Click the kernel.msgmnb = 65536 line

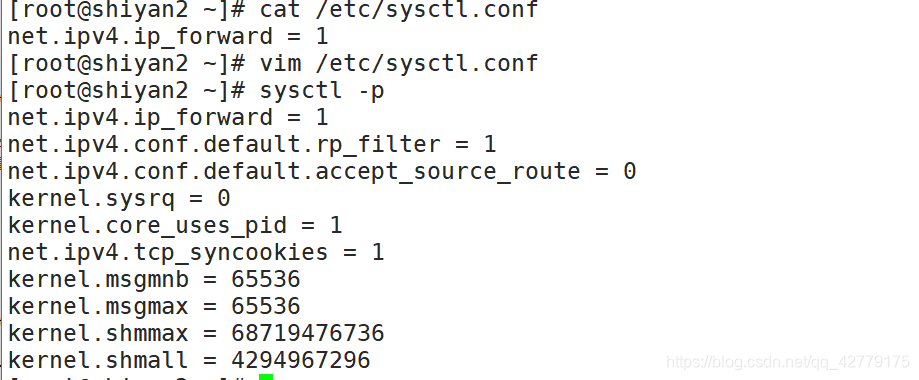[x=154, y=279]
